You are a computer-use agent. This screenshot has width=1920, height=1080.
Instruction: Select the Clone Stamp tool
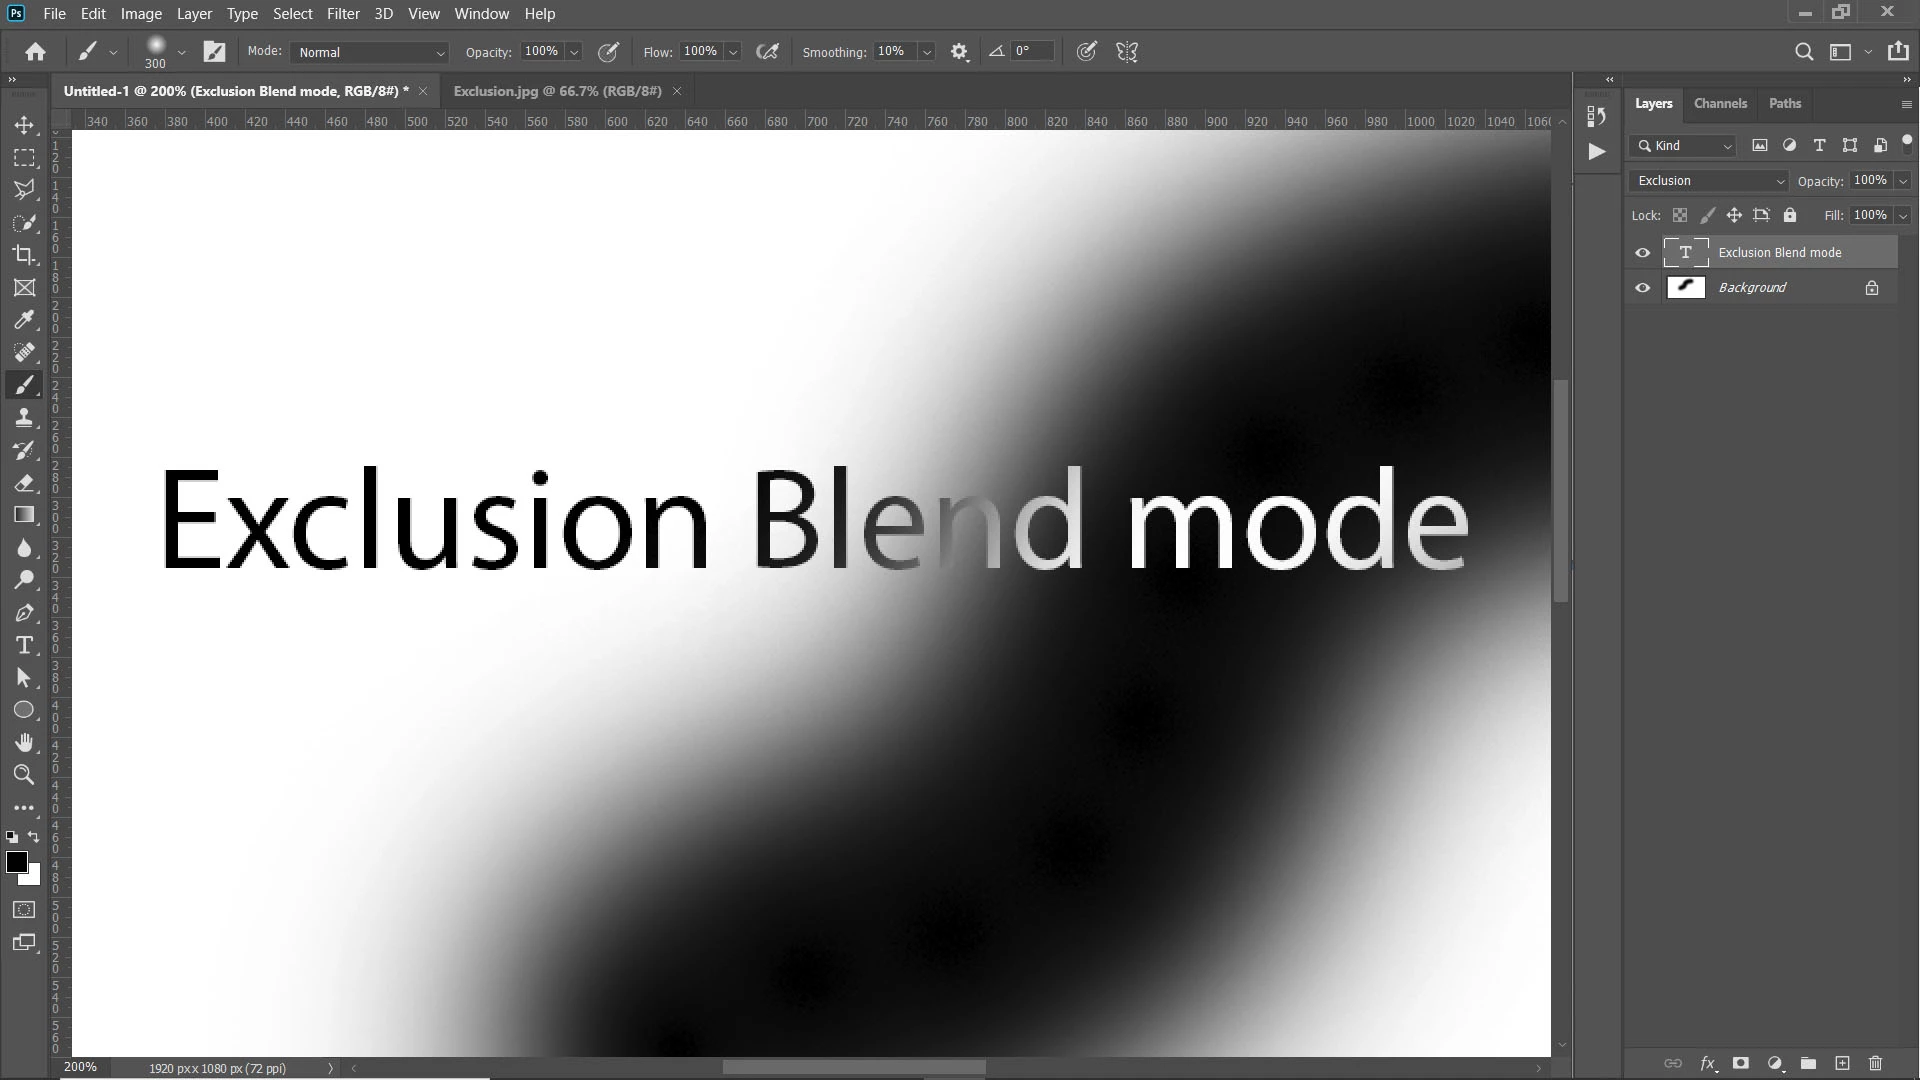click(x=24, y=418)
